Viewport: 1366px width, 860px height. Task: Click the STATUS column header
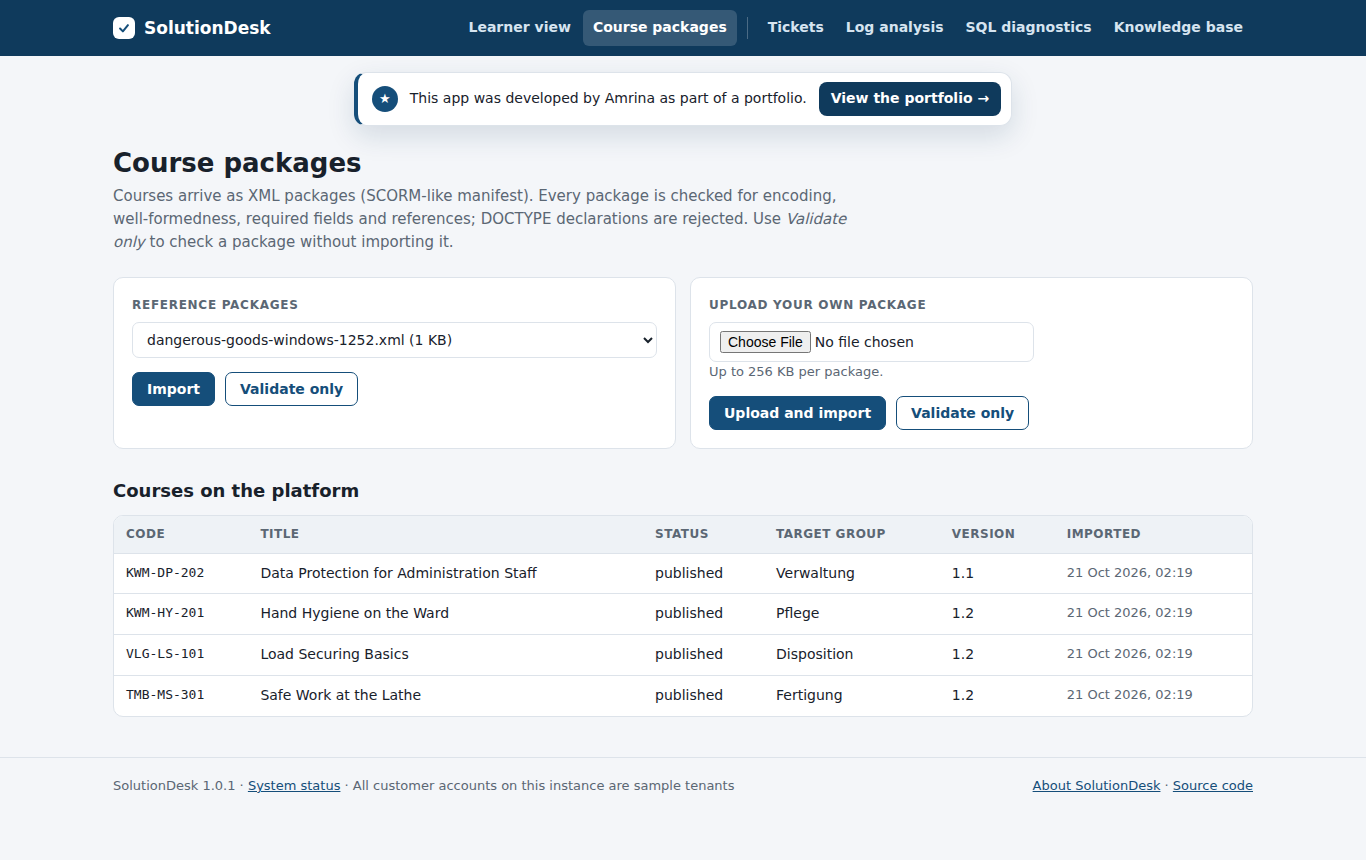[681, 534]
